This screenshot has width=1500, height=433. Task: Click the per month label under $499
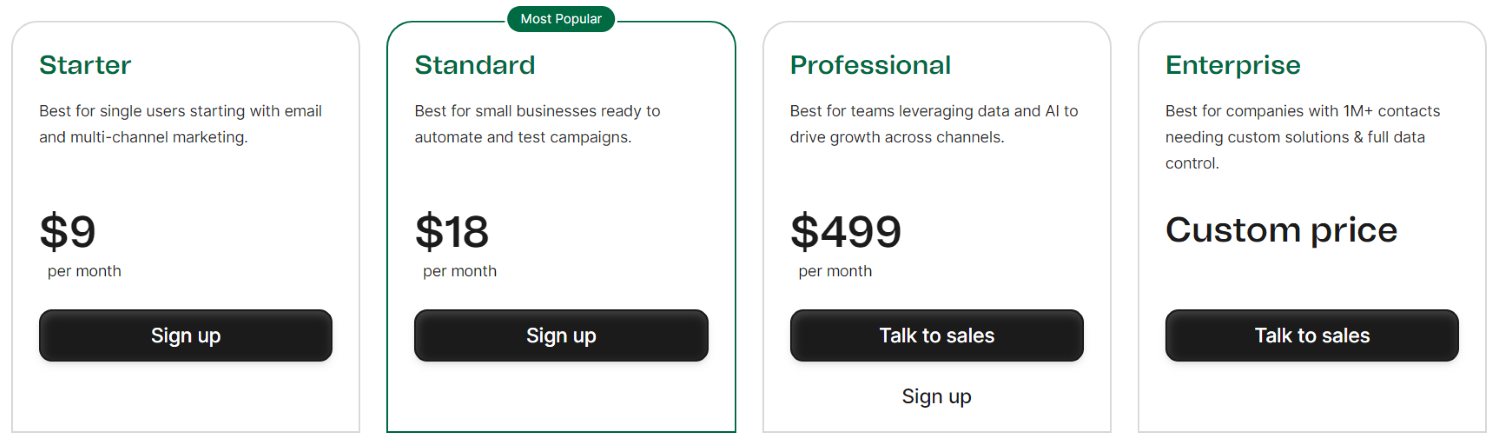coord(835,271)
